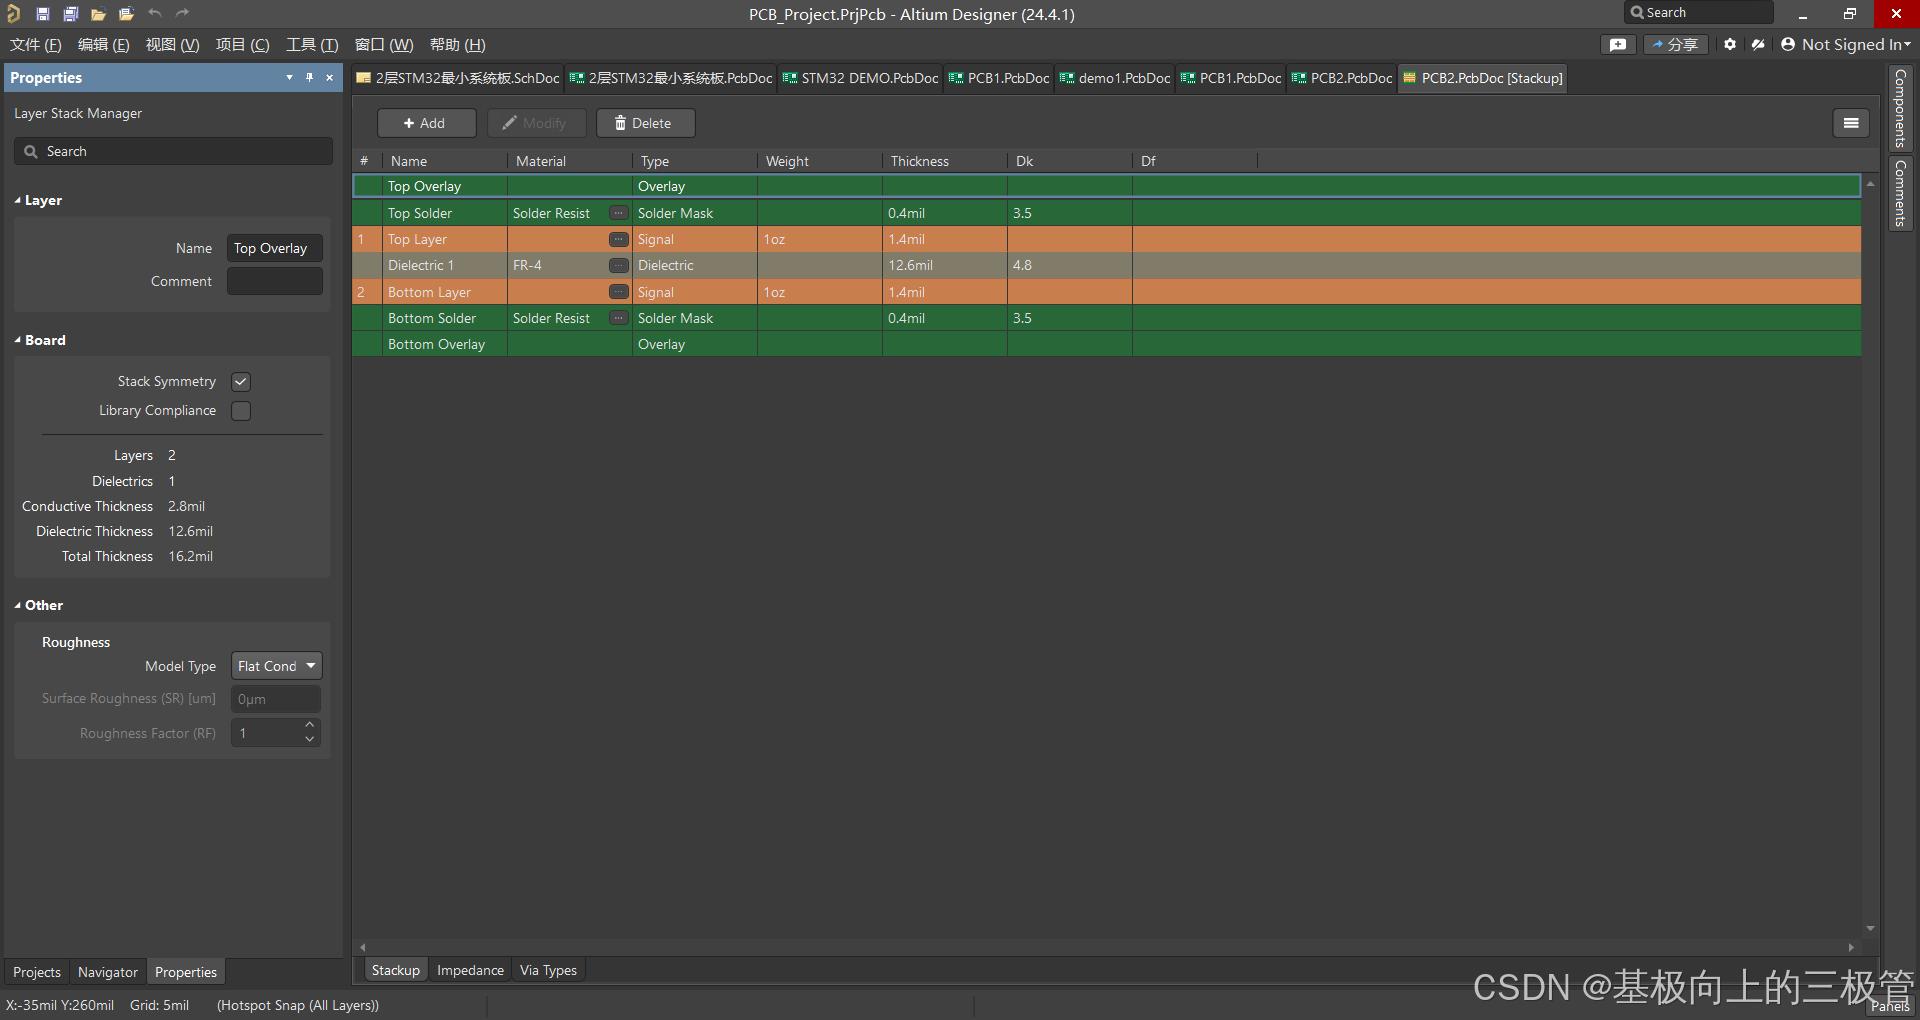
Task: Open the 窗口 (W) menu
Action: 384,44
